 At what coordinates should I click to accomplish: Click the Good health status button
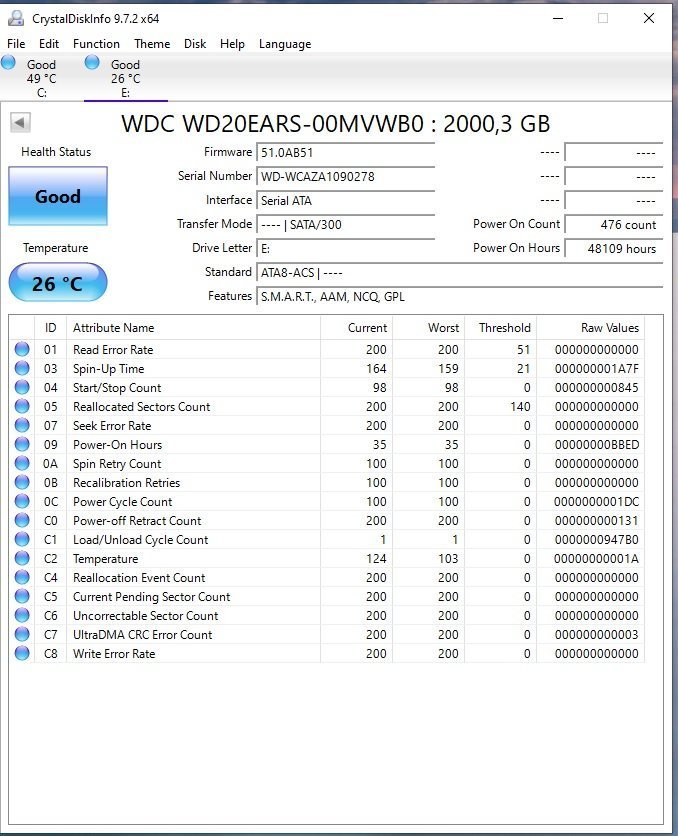point(58,196)
